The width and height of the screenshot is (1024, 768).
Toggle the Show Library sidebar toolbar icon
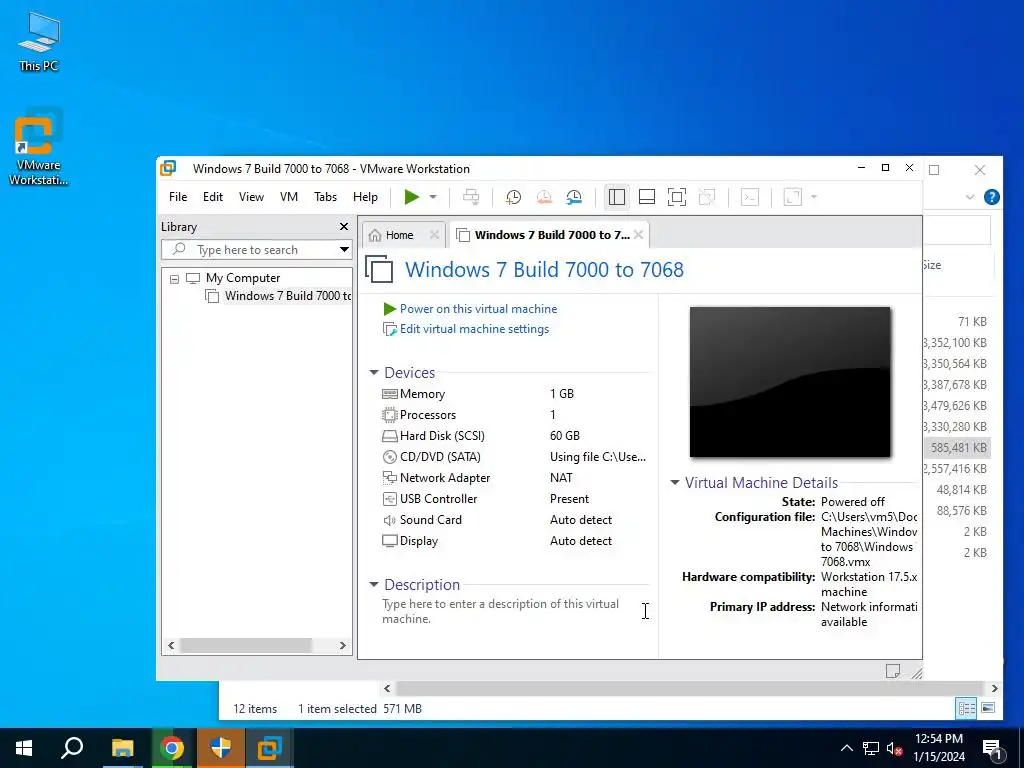point(616,197)
